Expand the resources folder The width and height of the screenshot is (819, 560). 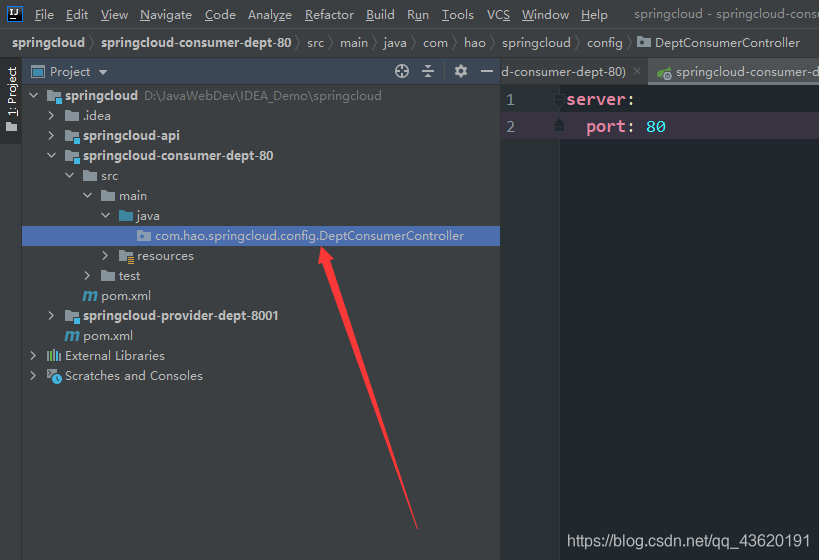pos(106,255)
